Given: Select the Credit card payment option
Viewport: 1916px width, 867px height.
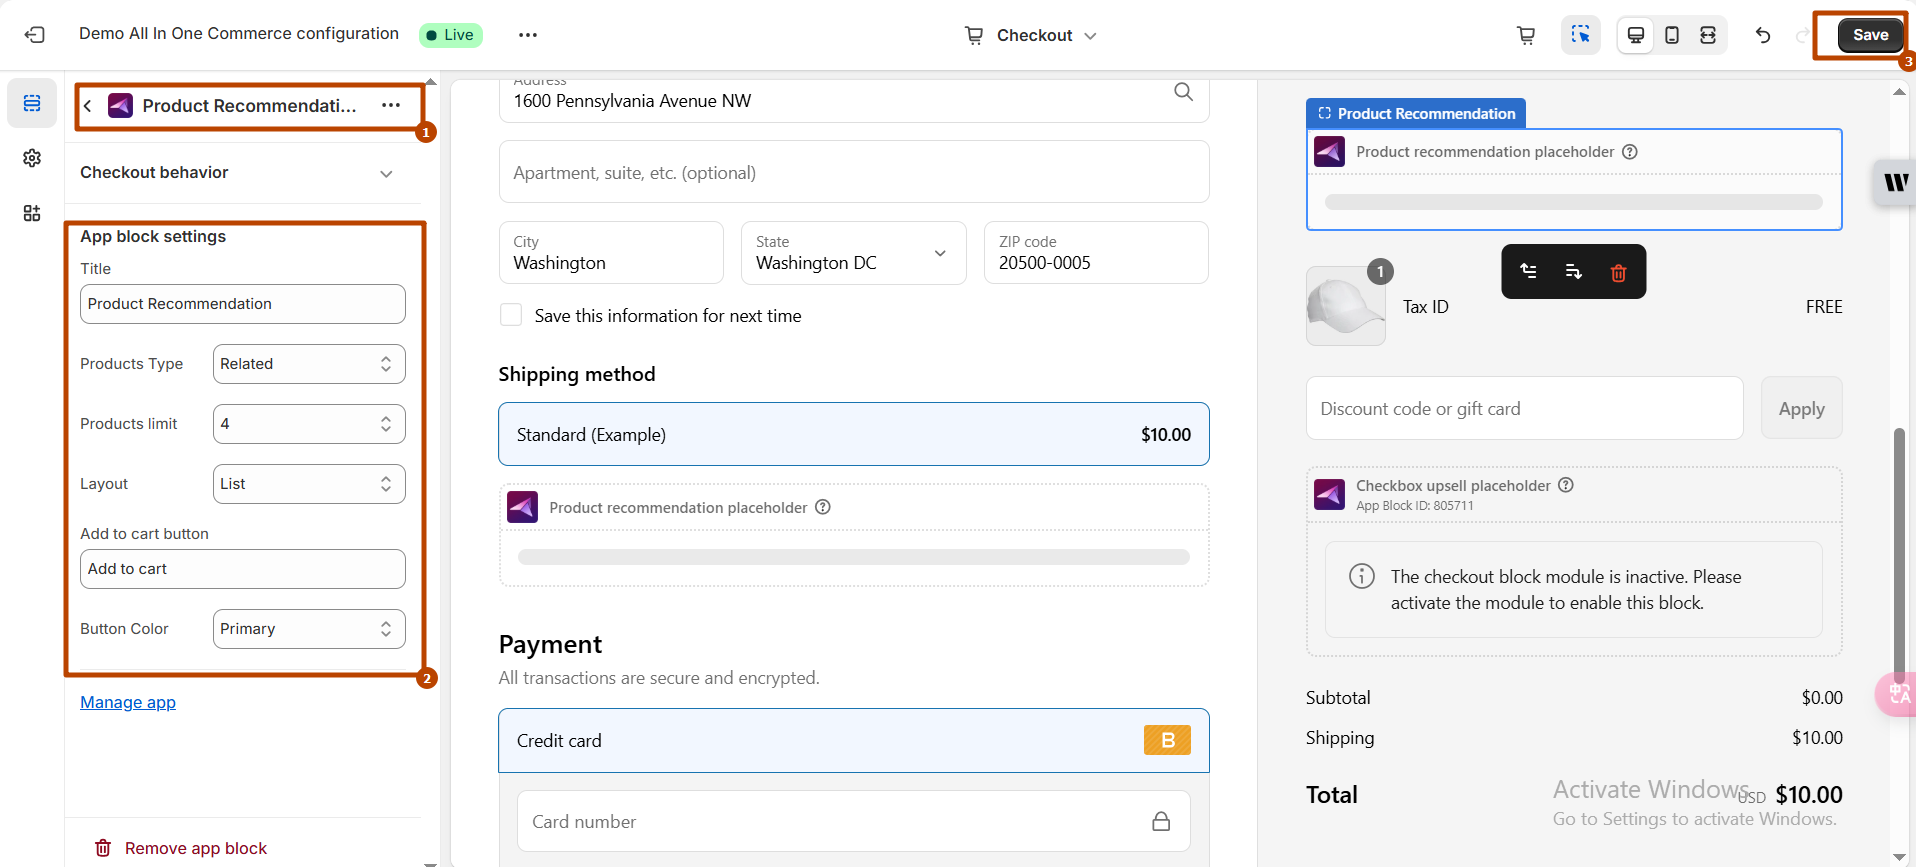Looking at the screenshot, I should tap(853, 741).
